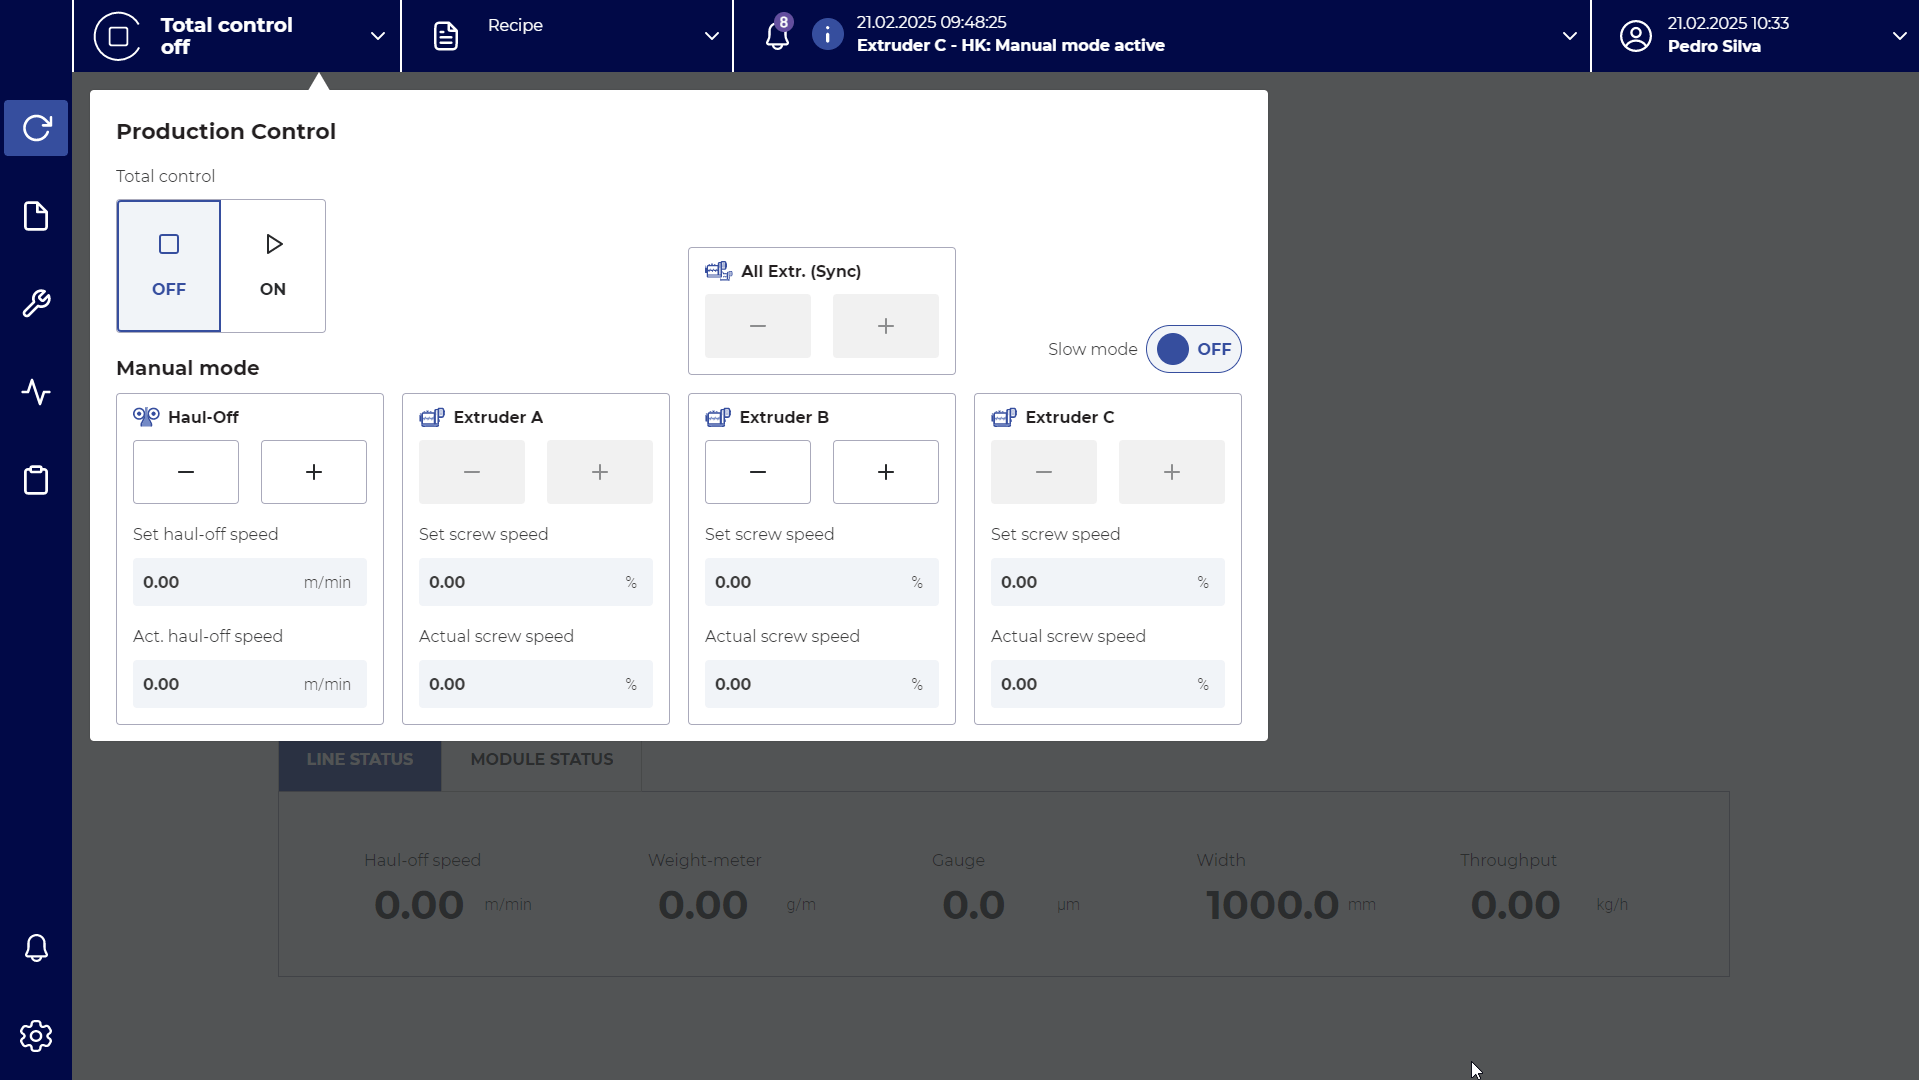Open the activity trend icon in sidebar
1919x1080 pixels.
tap(36, 392)
